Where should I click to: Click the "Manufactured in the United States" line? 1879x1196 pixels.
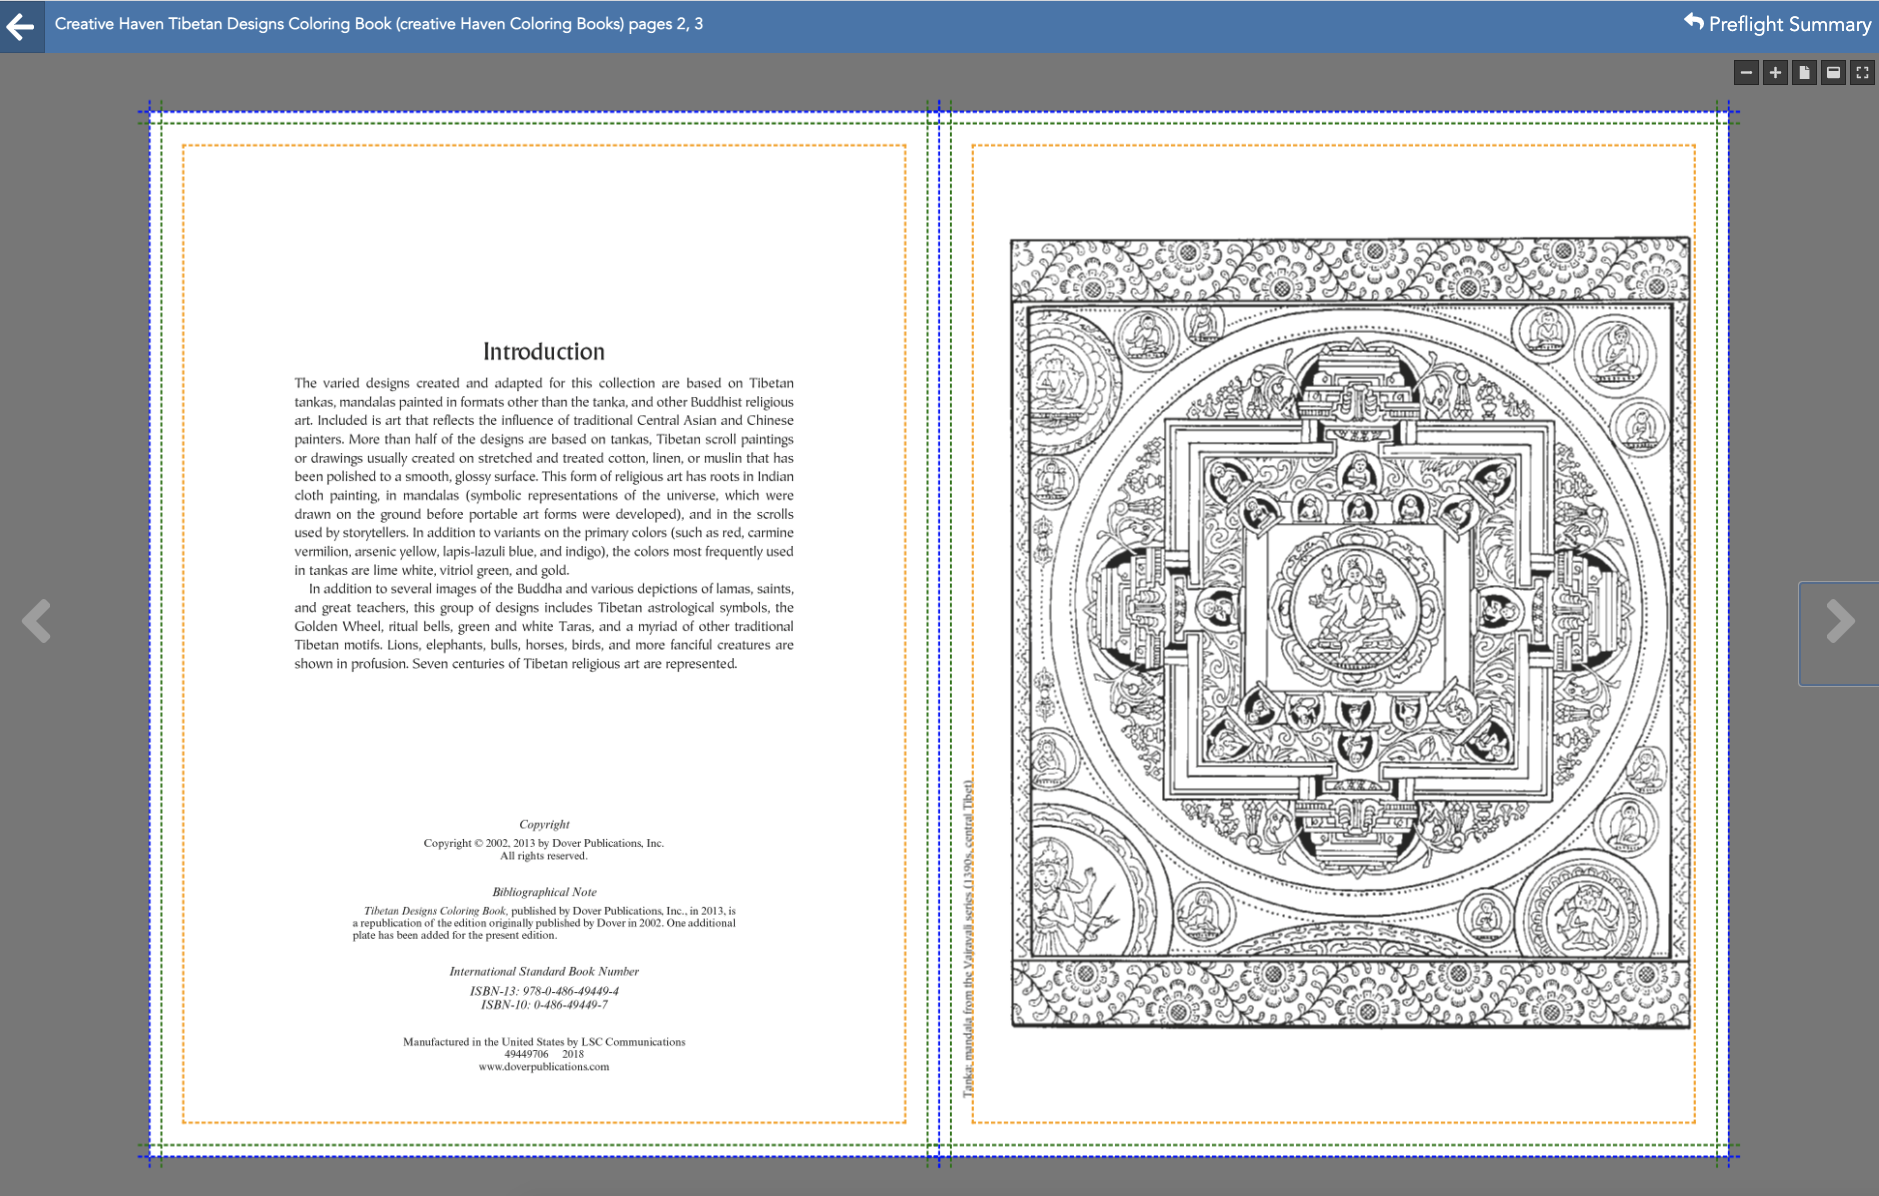point(544,1042)
